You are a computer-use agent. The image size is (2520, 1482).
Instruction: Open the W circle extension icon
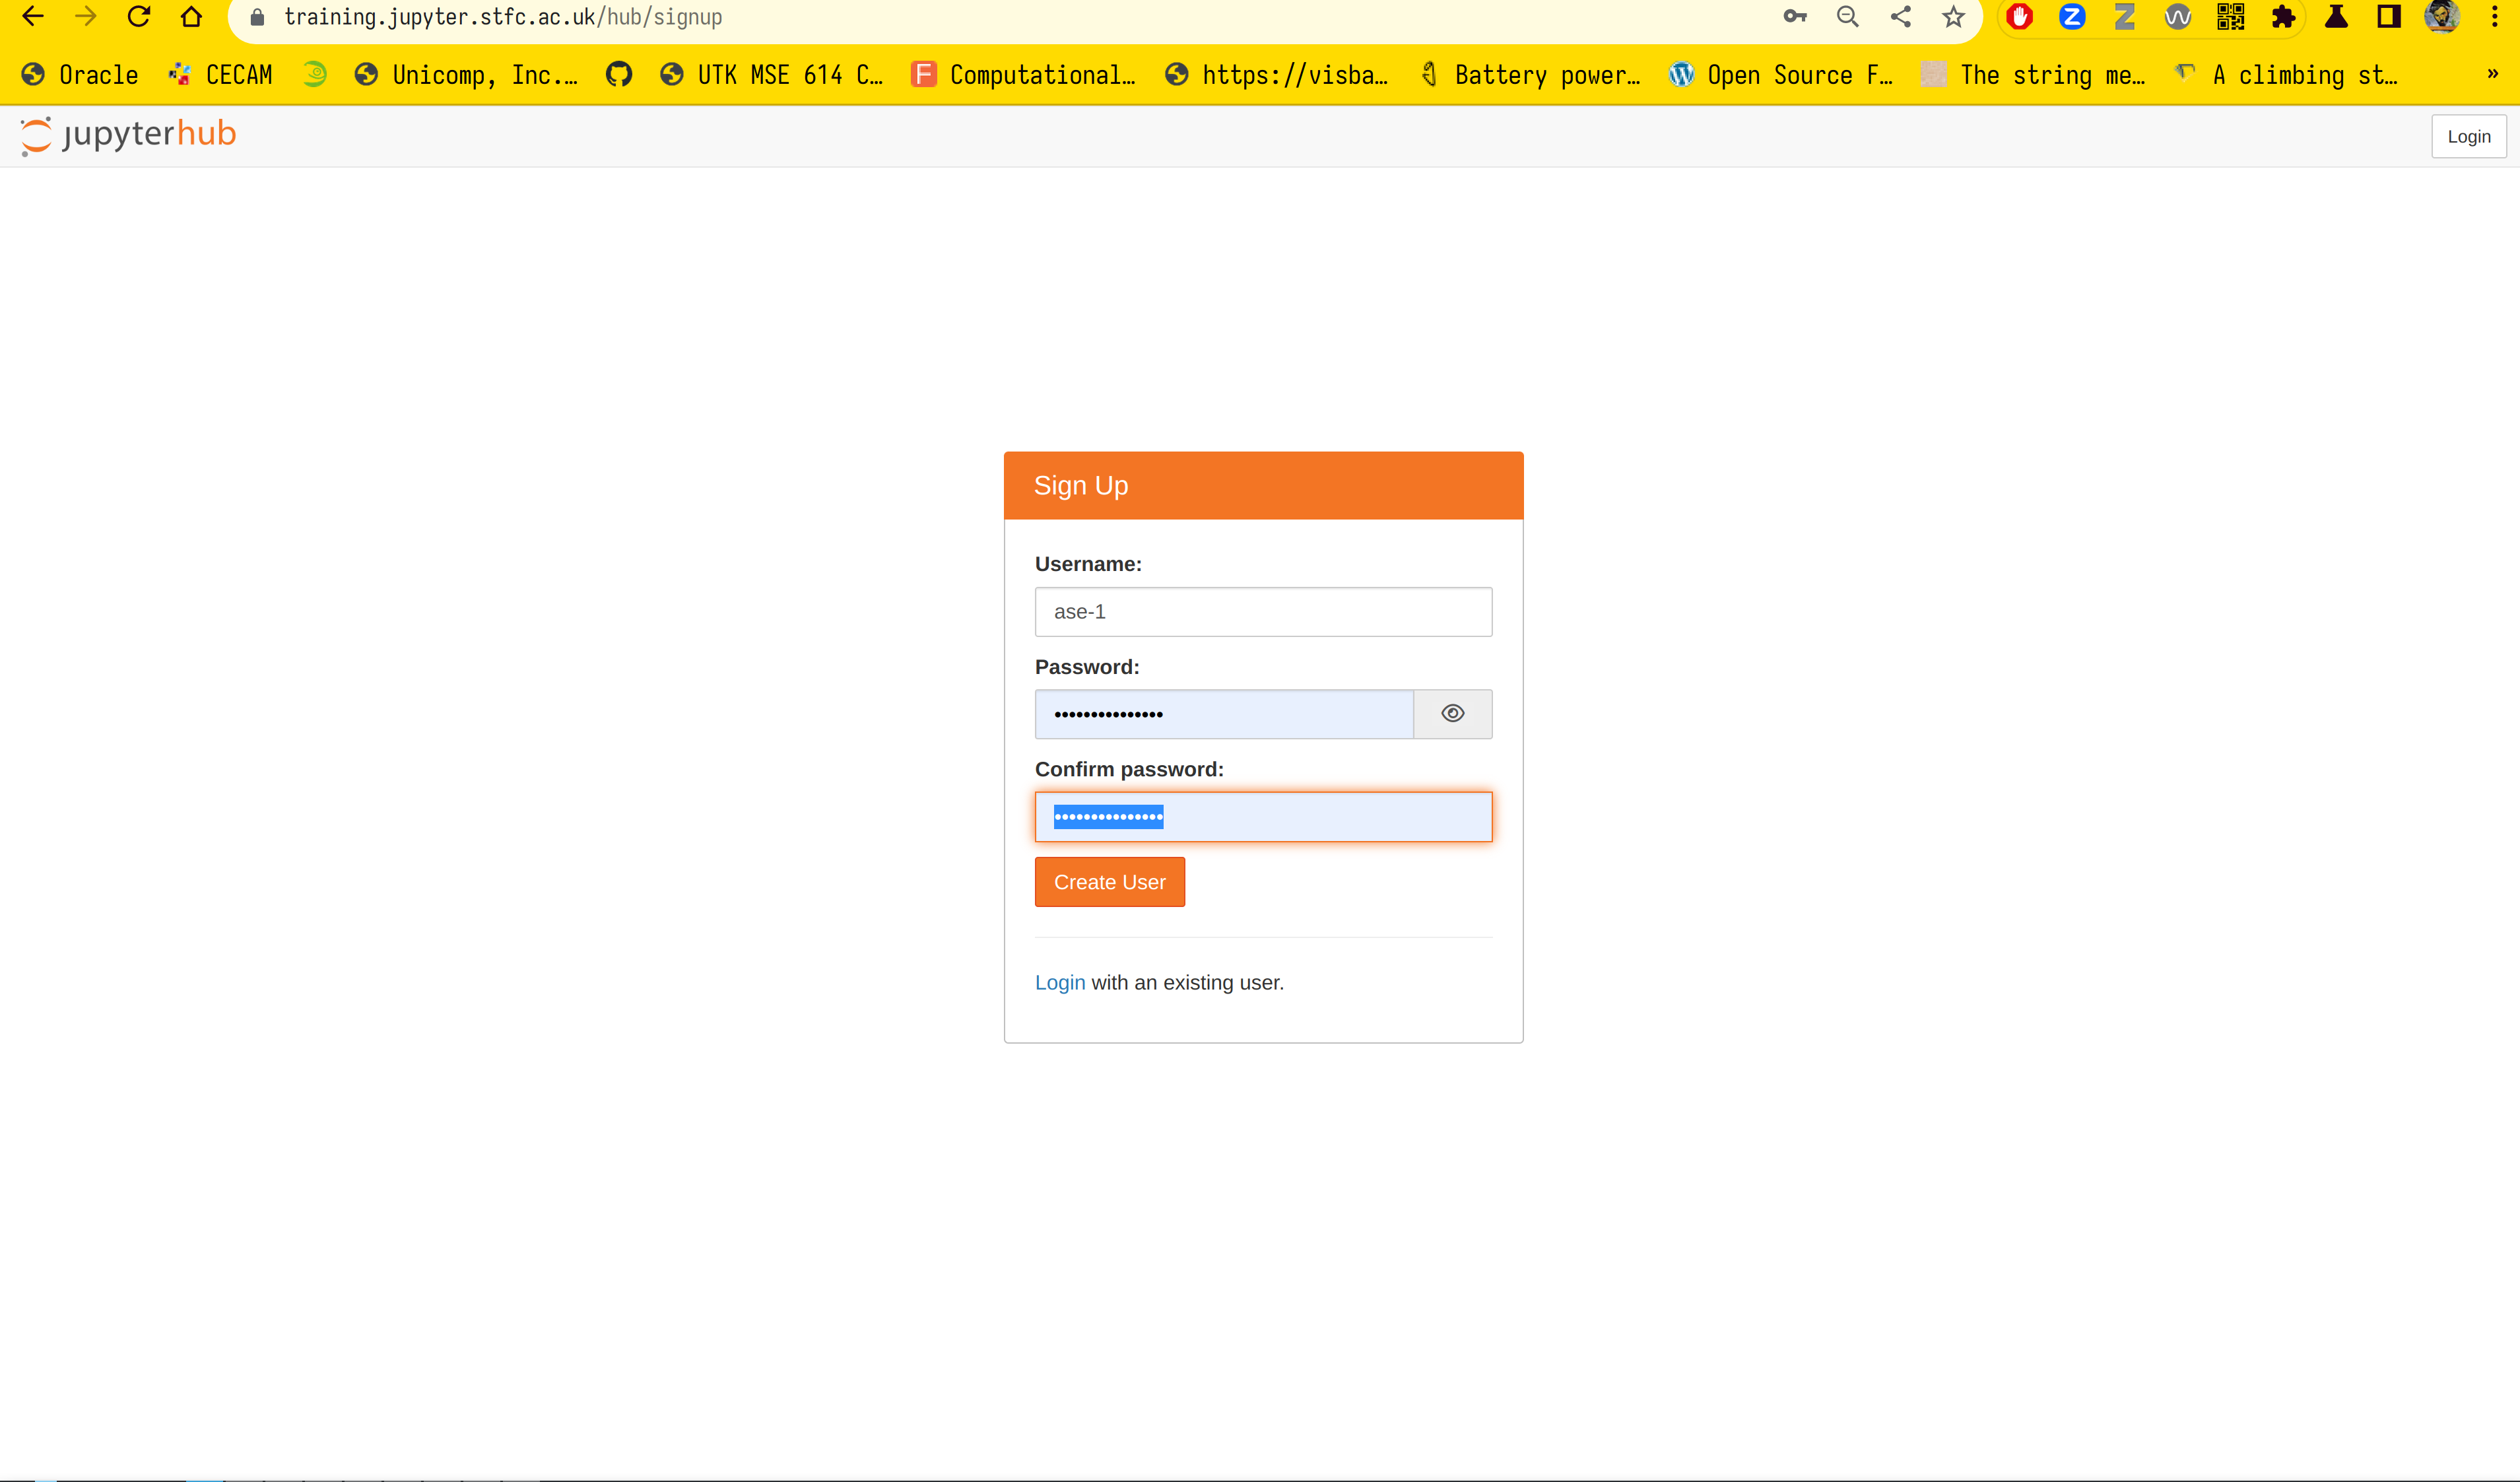point(2178,17)
